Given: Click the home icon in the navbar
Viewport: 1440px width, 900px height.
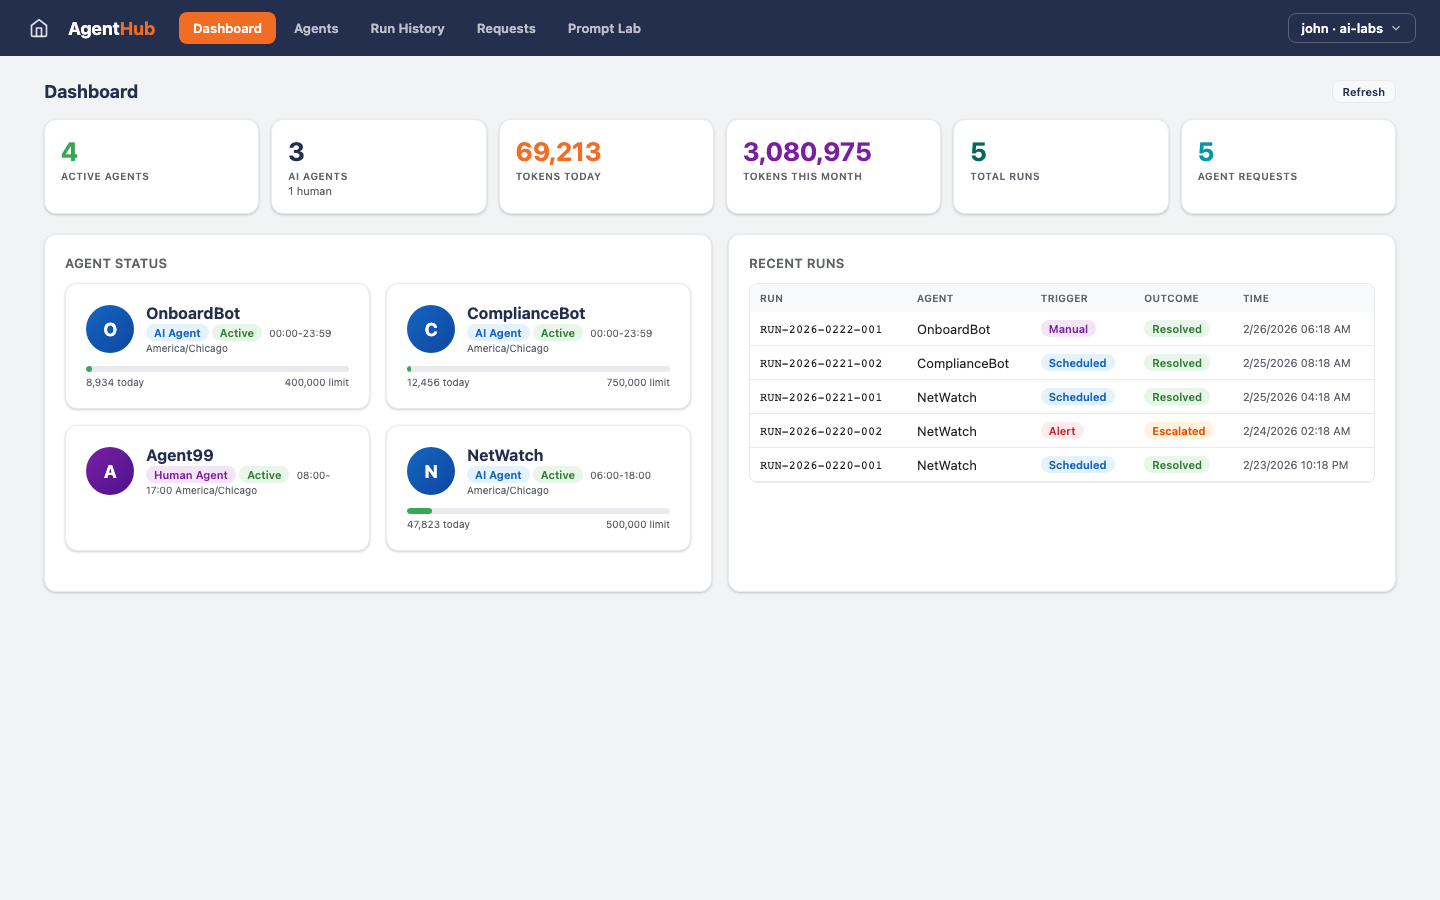Looking at the screenshot, I should coord(38,28).
